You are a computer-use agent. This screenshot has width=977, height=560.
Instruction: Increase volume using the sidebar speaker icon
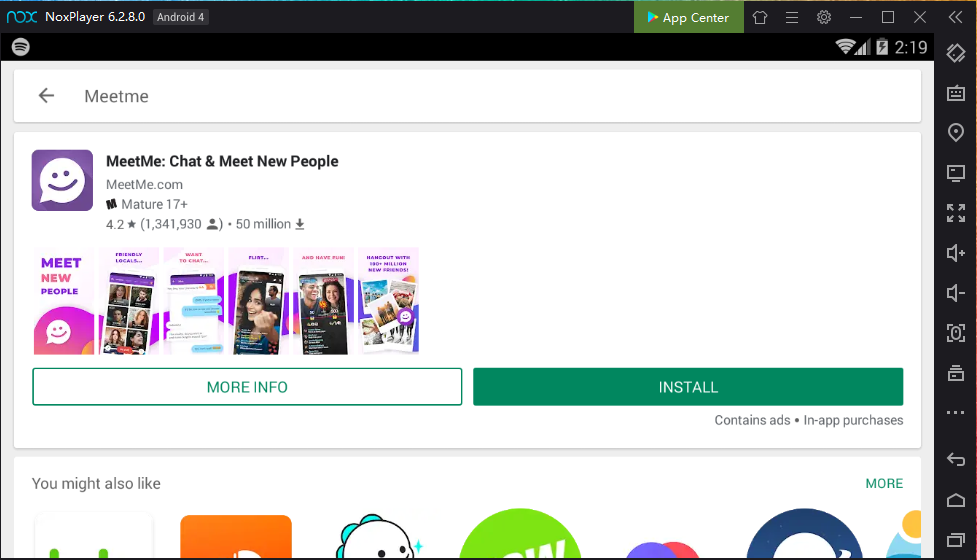click(x=956, y=253)
